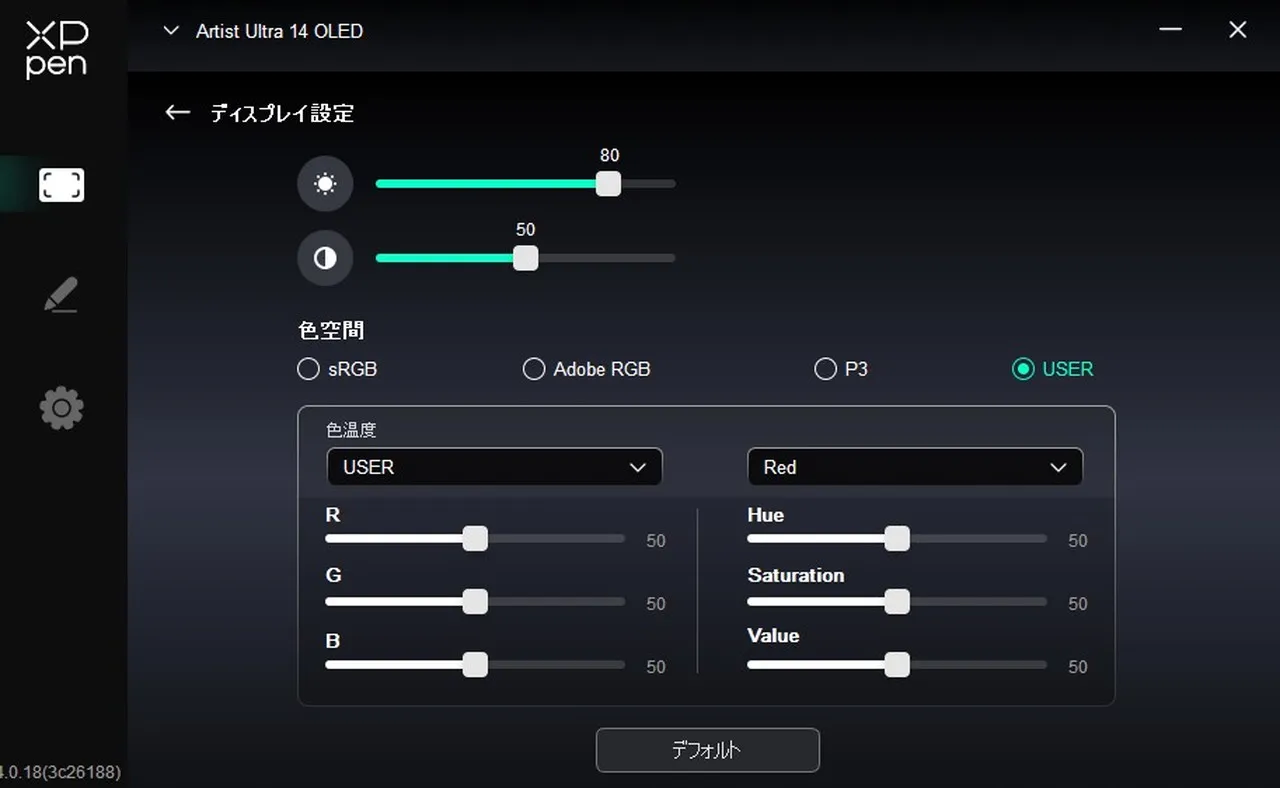Screen dimensions: 1280x788
Task: Select the P3 color space
Action: pos(841,369)
